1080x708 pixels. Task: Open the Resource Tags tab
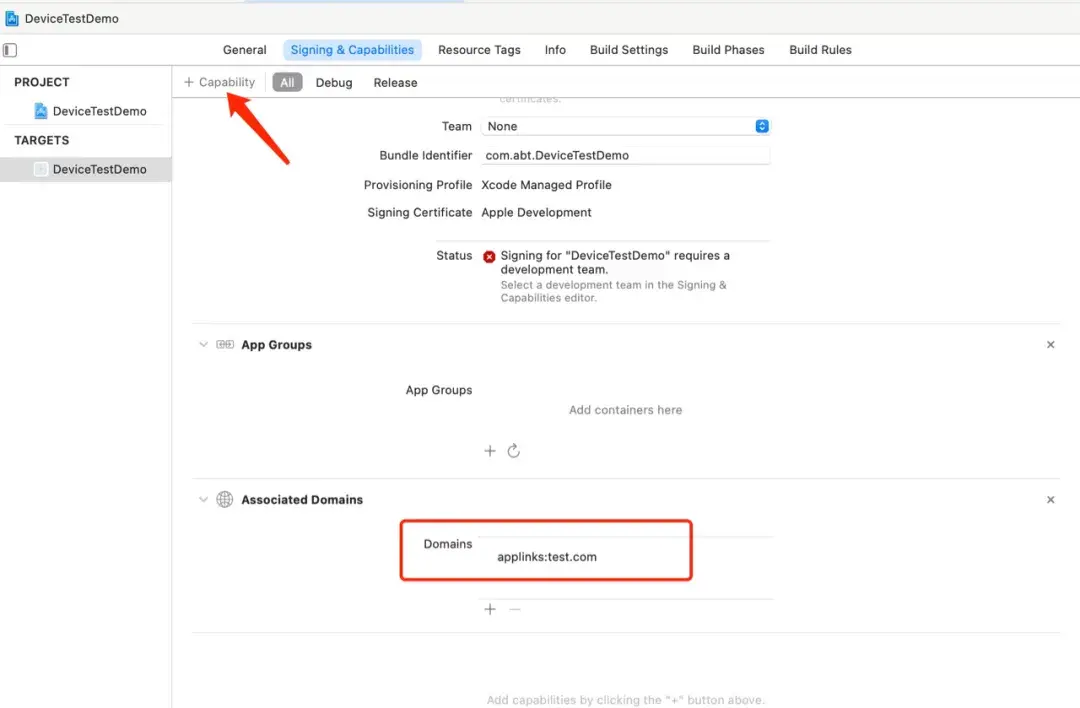[x=479, y=50]
